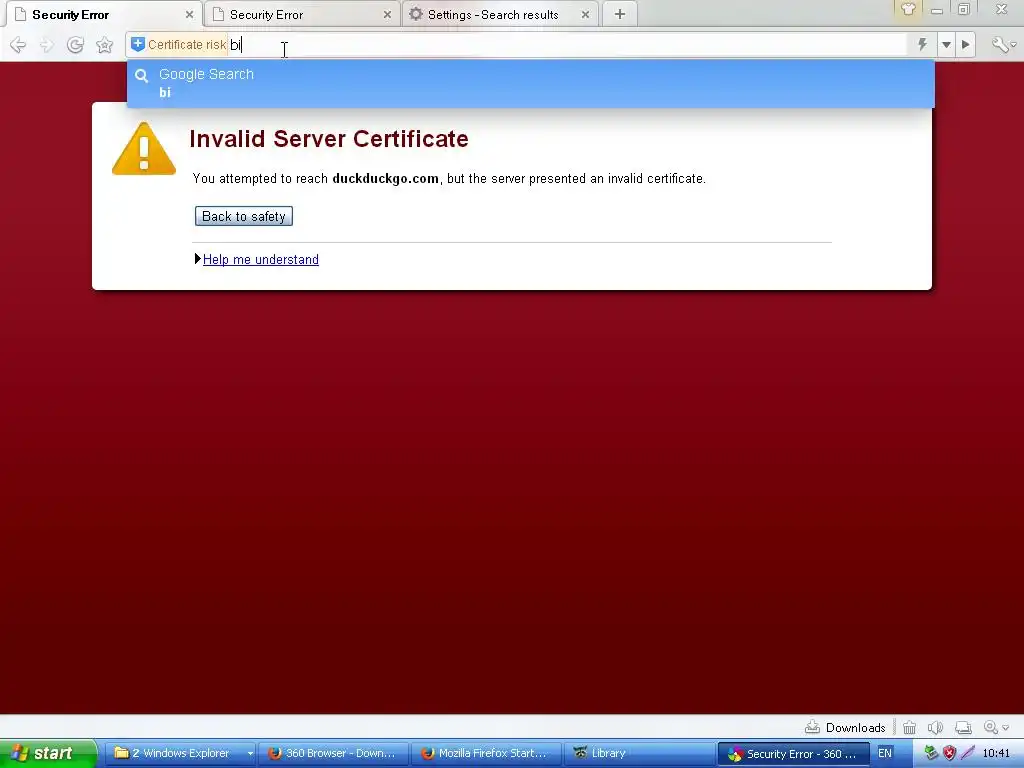
Task: Open the Windows Explorer taskbar group
Action: [x=179, y=753]
